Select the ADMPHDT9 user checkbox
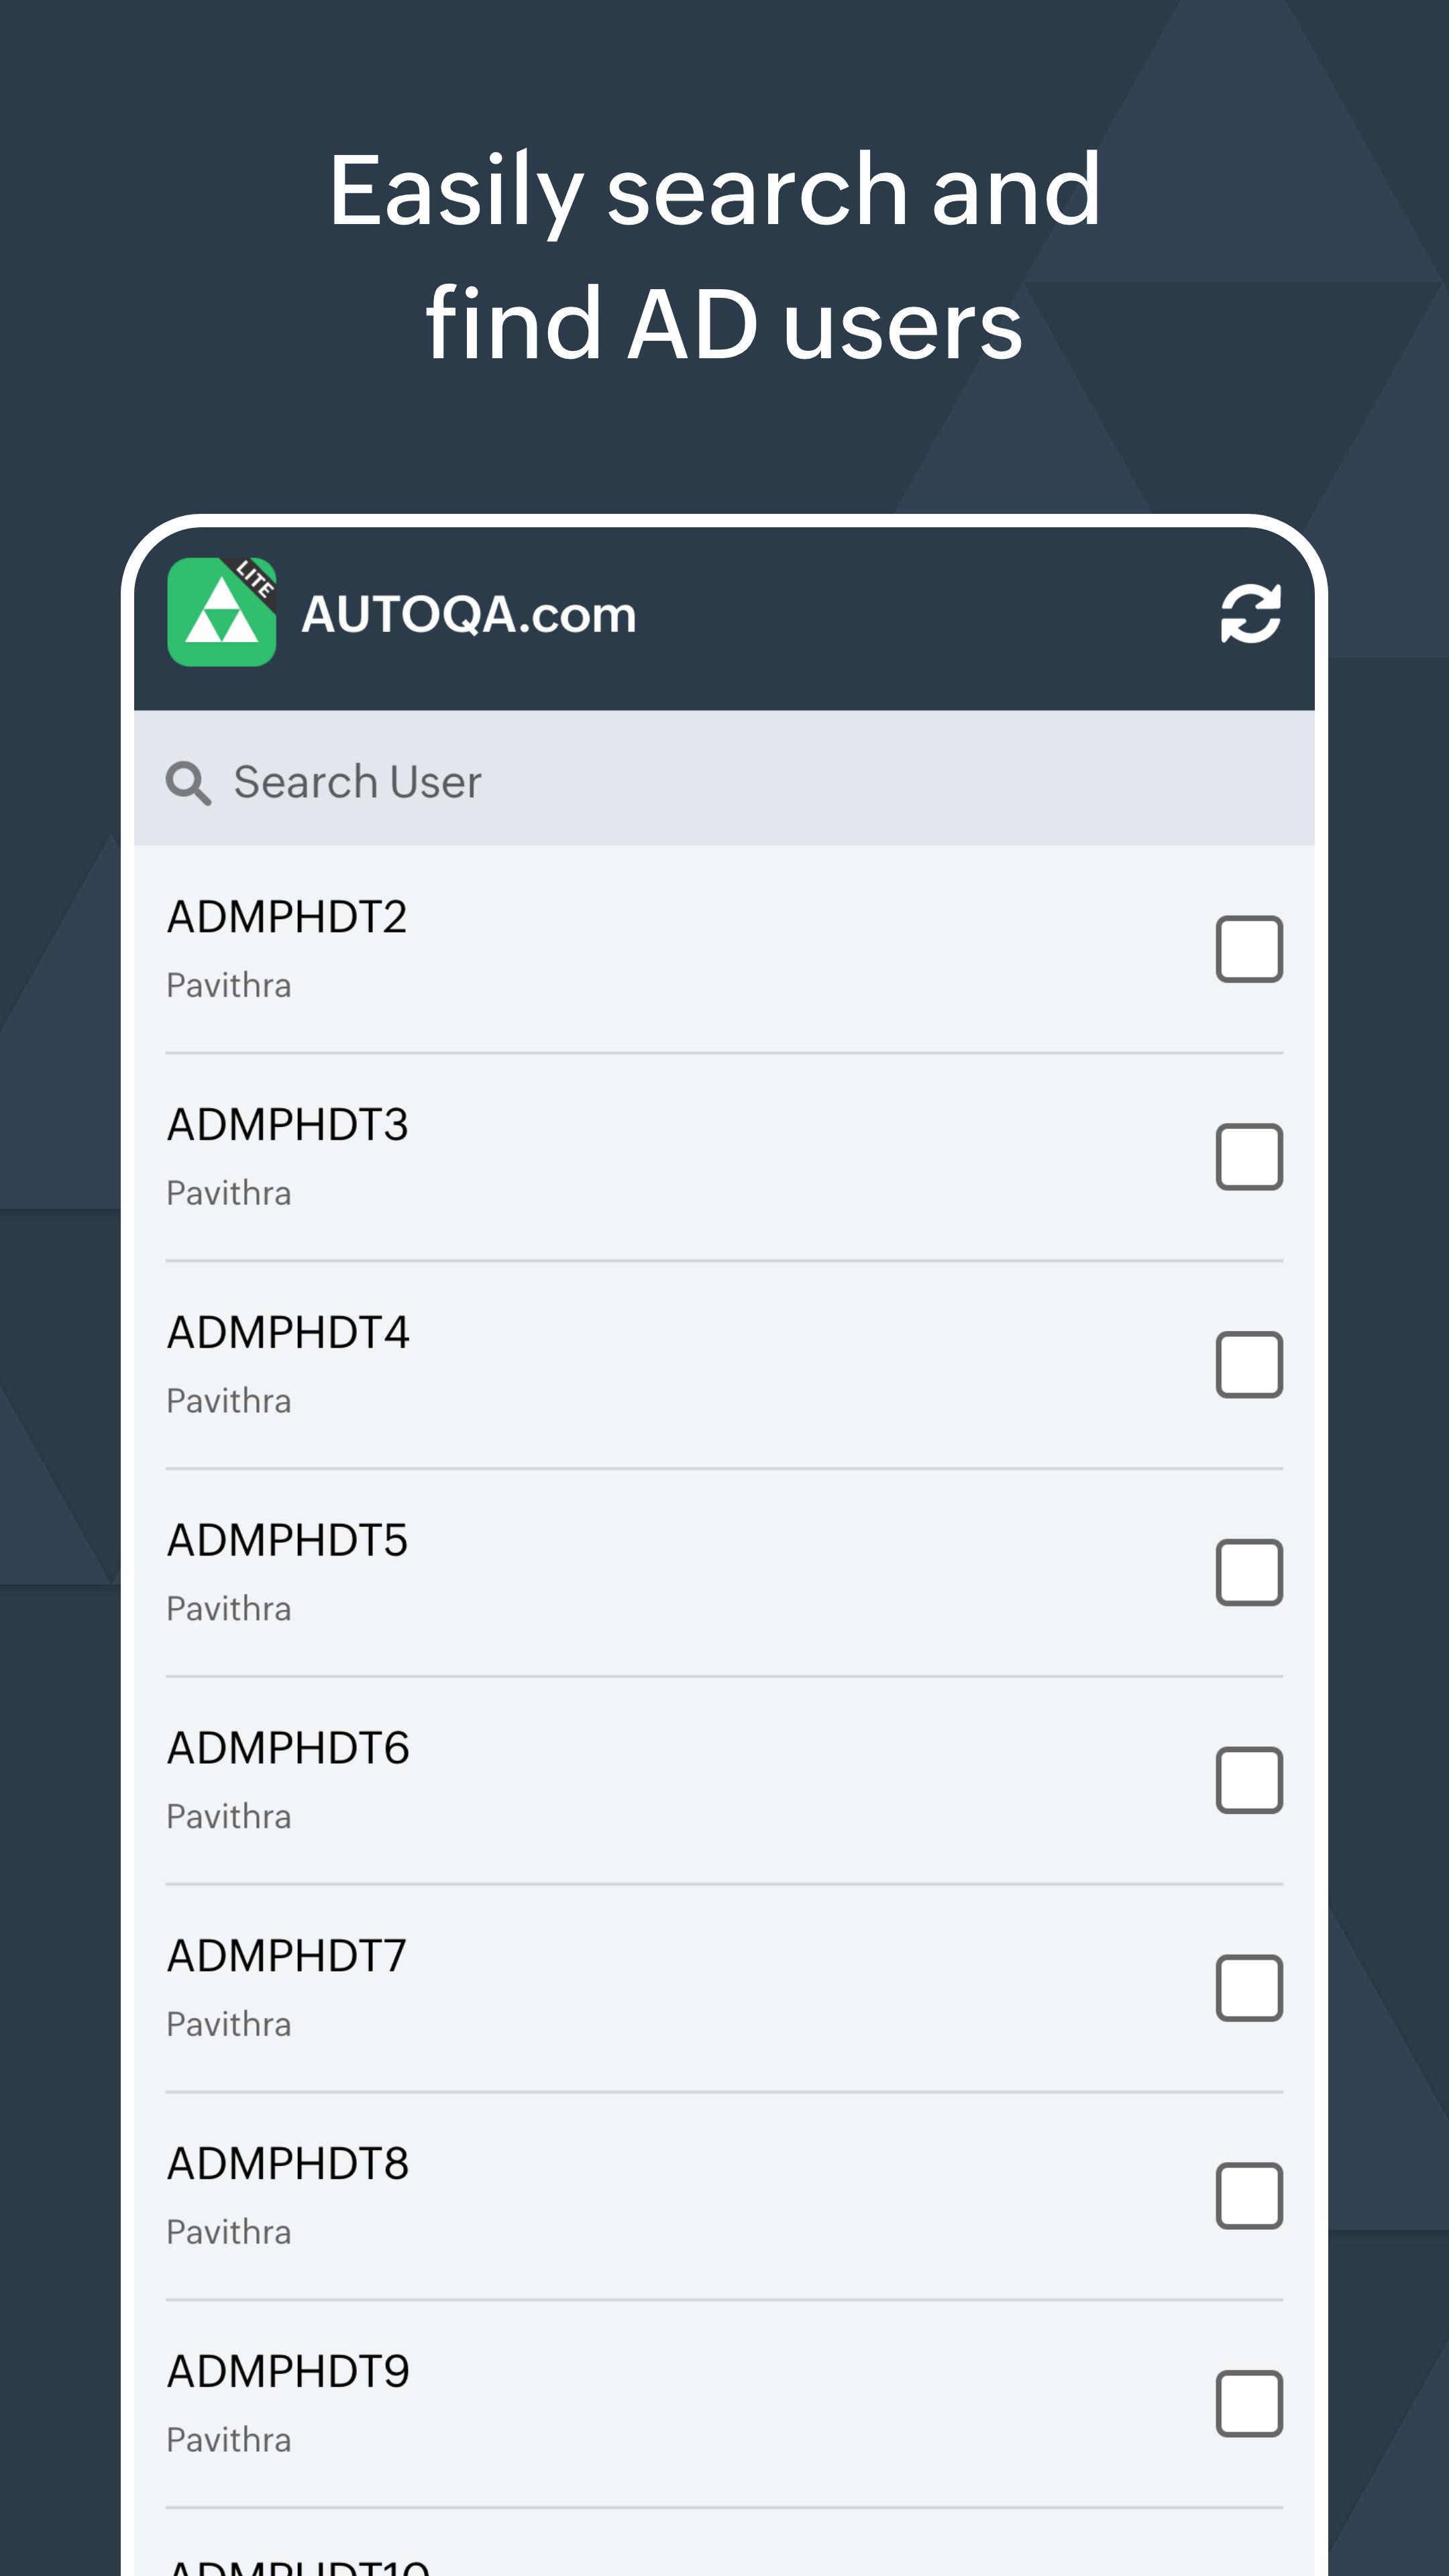The height and width of the screenshot is (2576, 1449). click(x=1249, y=2404)
